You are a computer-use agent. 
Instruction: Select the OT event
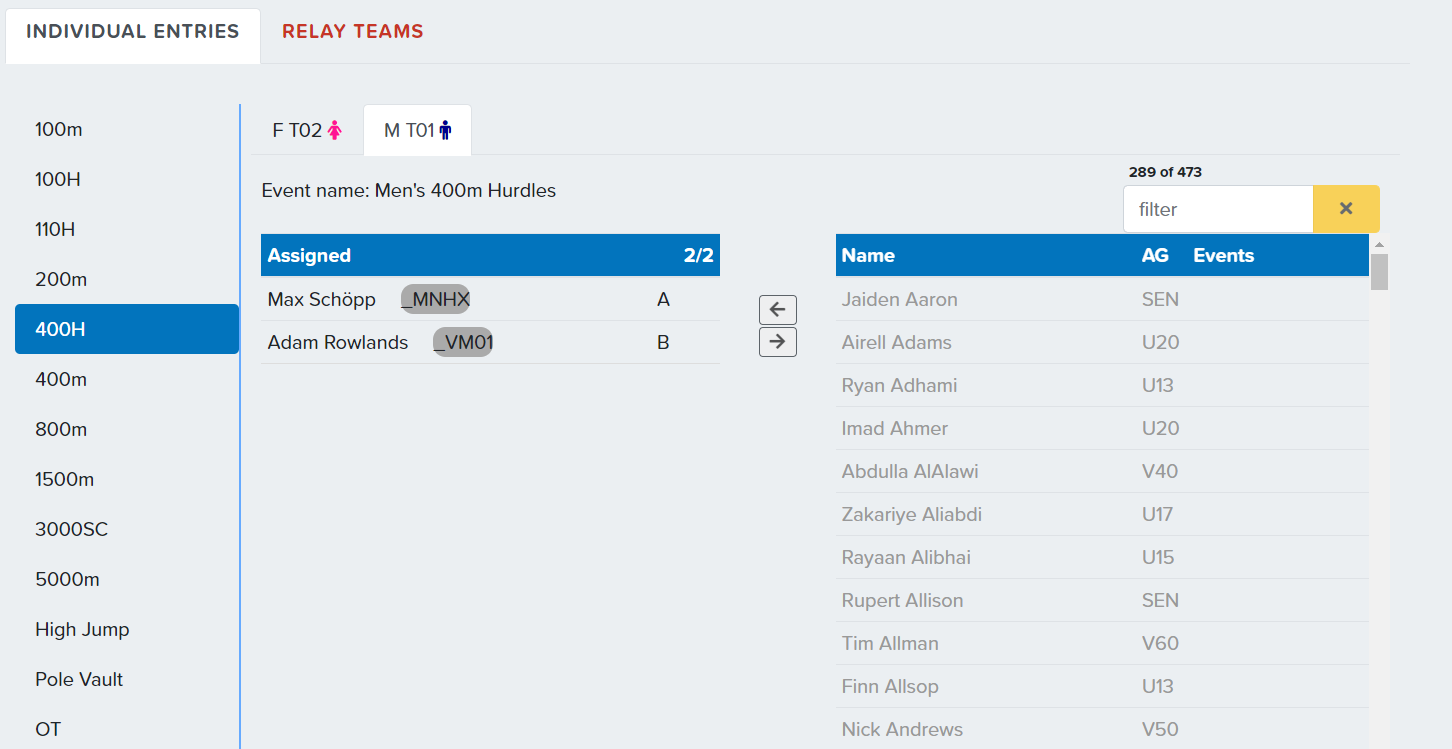tap(47, 729)
